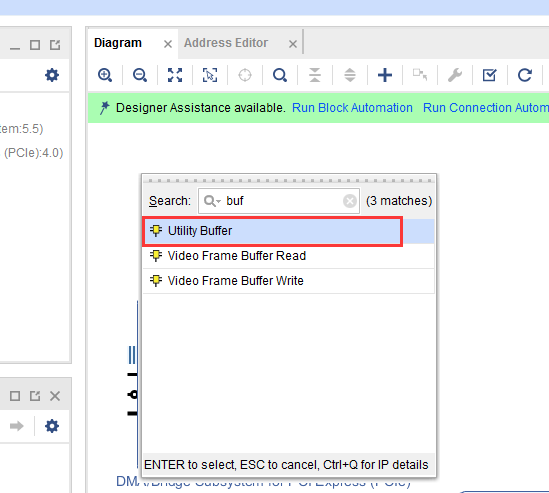Switch to the Address Editor tab

click(226, 43)
